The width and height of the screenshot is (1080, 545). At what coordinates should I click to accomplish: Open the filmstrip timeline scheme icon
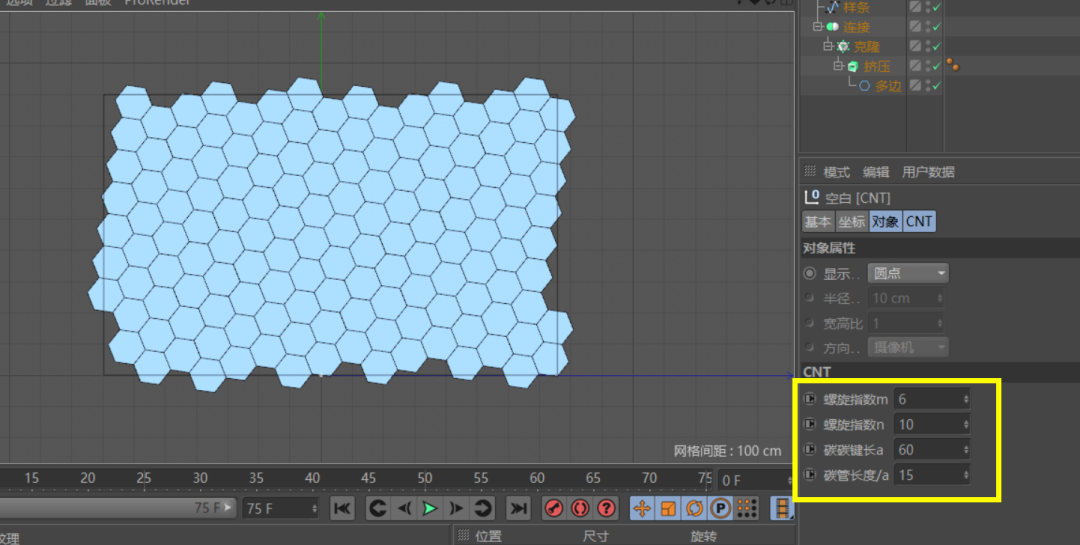coord(782,508)
